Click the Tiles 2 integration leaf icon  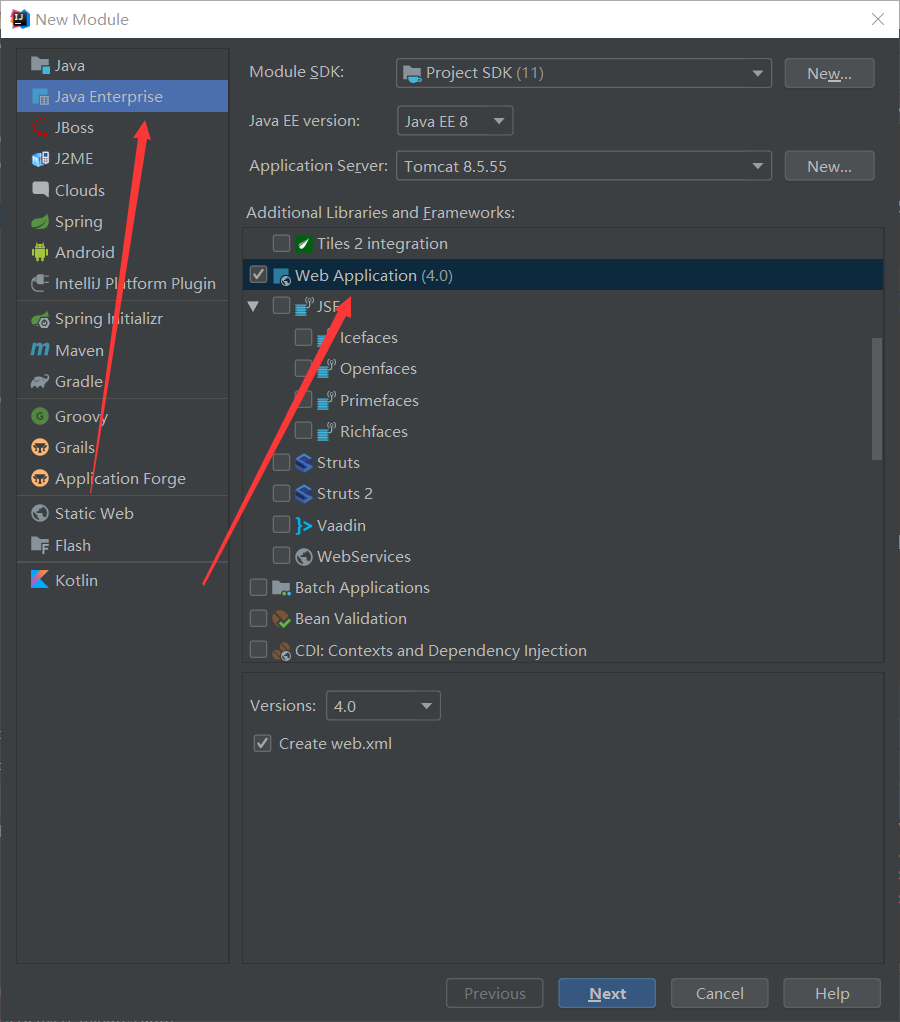pos(304,244)
